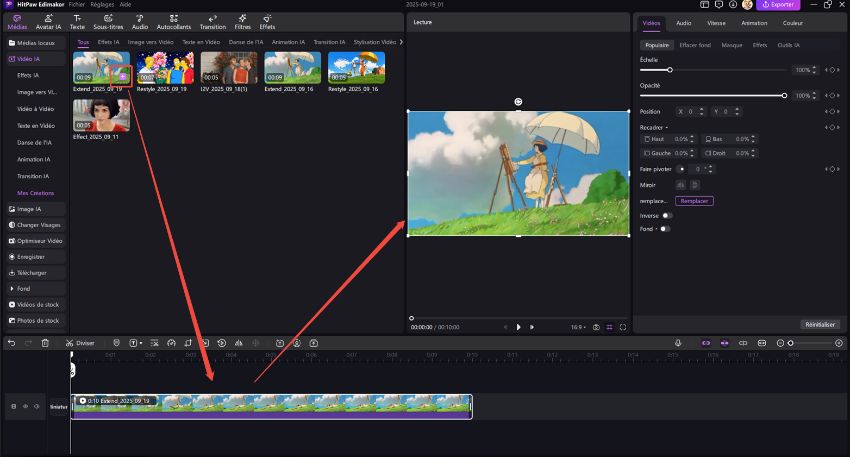The image size is (850, 457).
Task: Switch to the Couleur tab
Action: click(793, 23)
